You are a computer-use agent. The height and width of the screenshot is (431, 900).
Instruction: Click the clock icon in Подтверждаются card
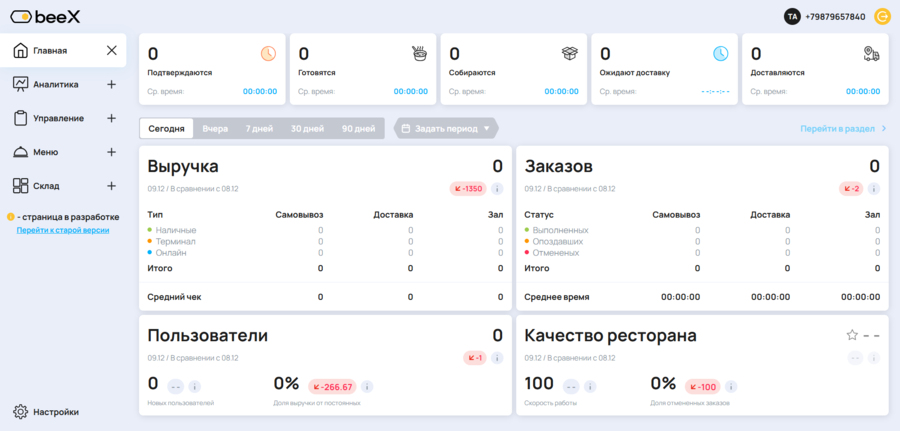pyautogui.click(x=268, y=53)
